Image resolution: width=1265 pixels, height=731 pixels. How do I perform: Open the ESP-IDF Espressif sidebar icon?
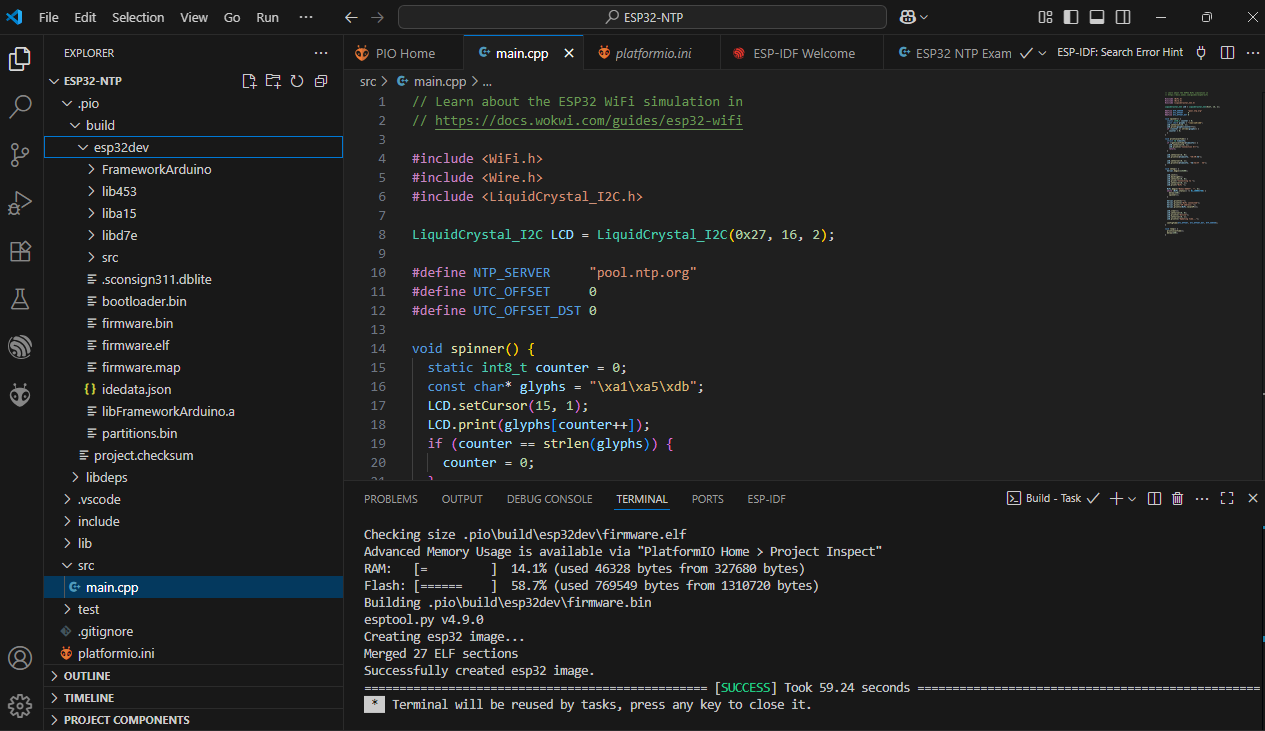point(20,347)
